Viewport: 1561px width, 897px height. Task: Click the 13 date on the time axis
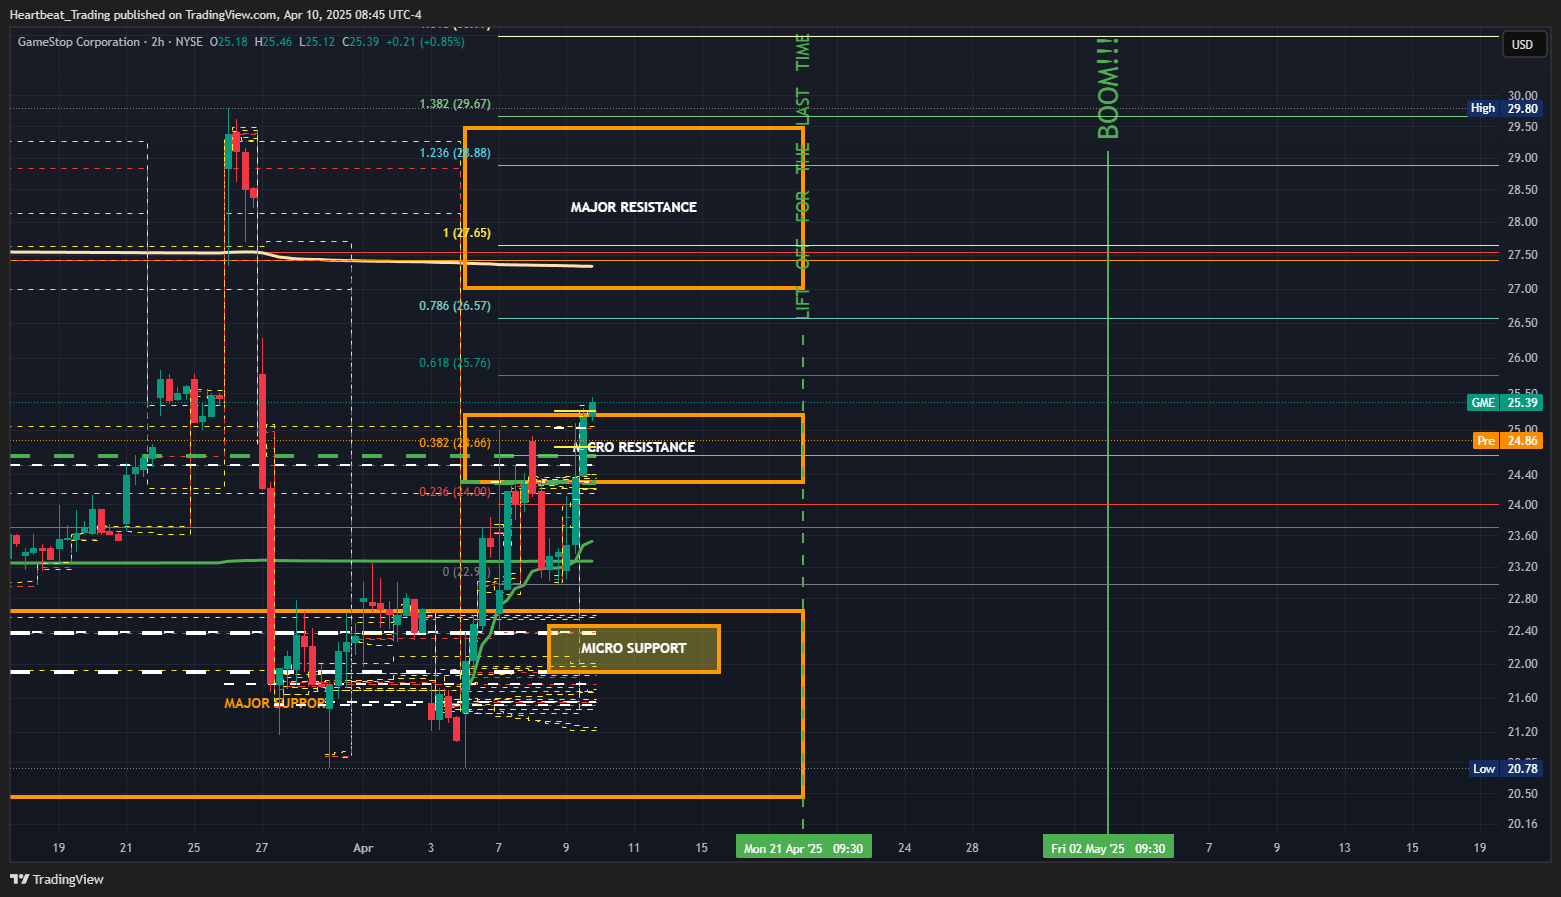(1344, 848)
